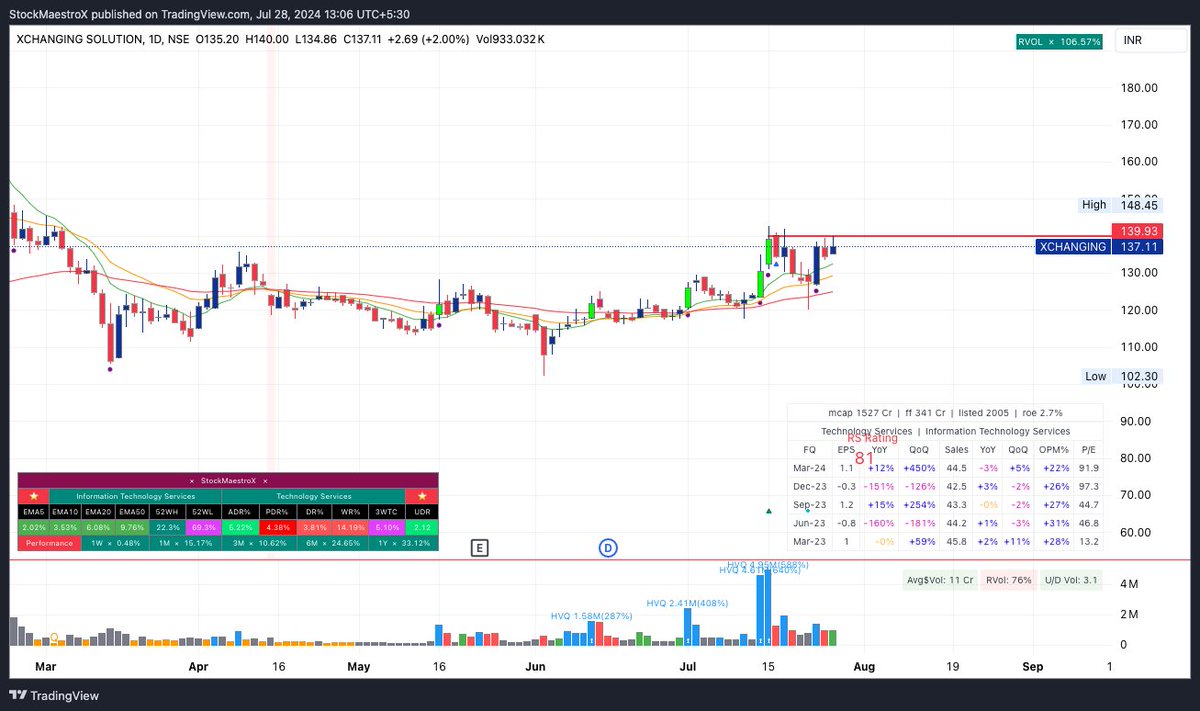Click the left star icon in StockMaestroX panel
The width and height of the screenshot is (1200, 711).
point(33,496)
